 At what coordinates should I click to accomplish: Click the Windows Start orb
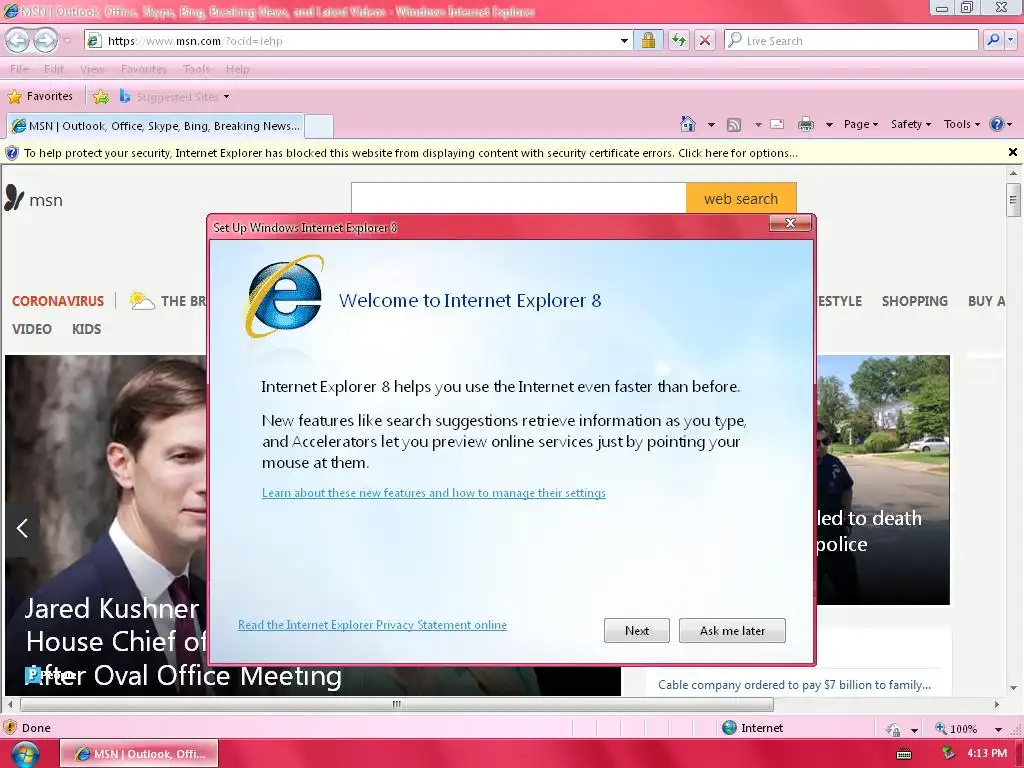tap(24, 754)
